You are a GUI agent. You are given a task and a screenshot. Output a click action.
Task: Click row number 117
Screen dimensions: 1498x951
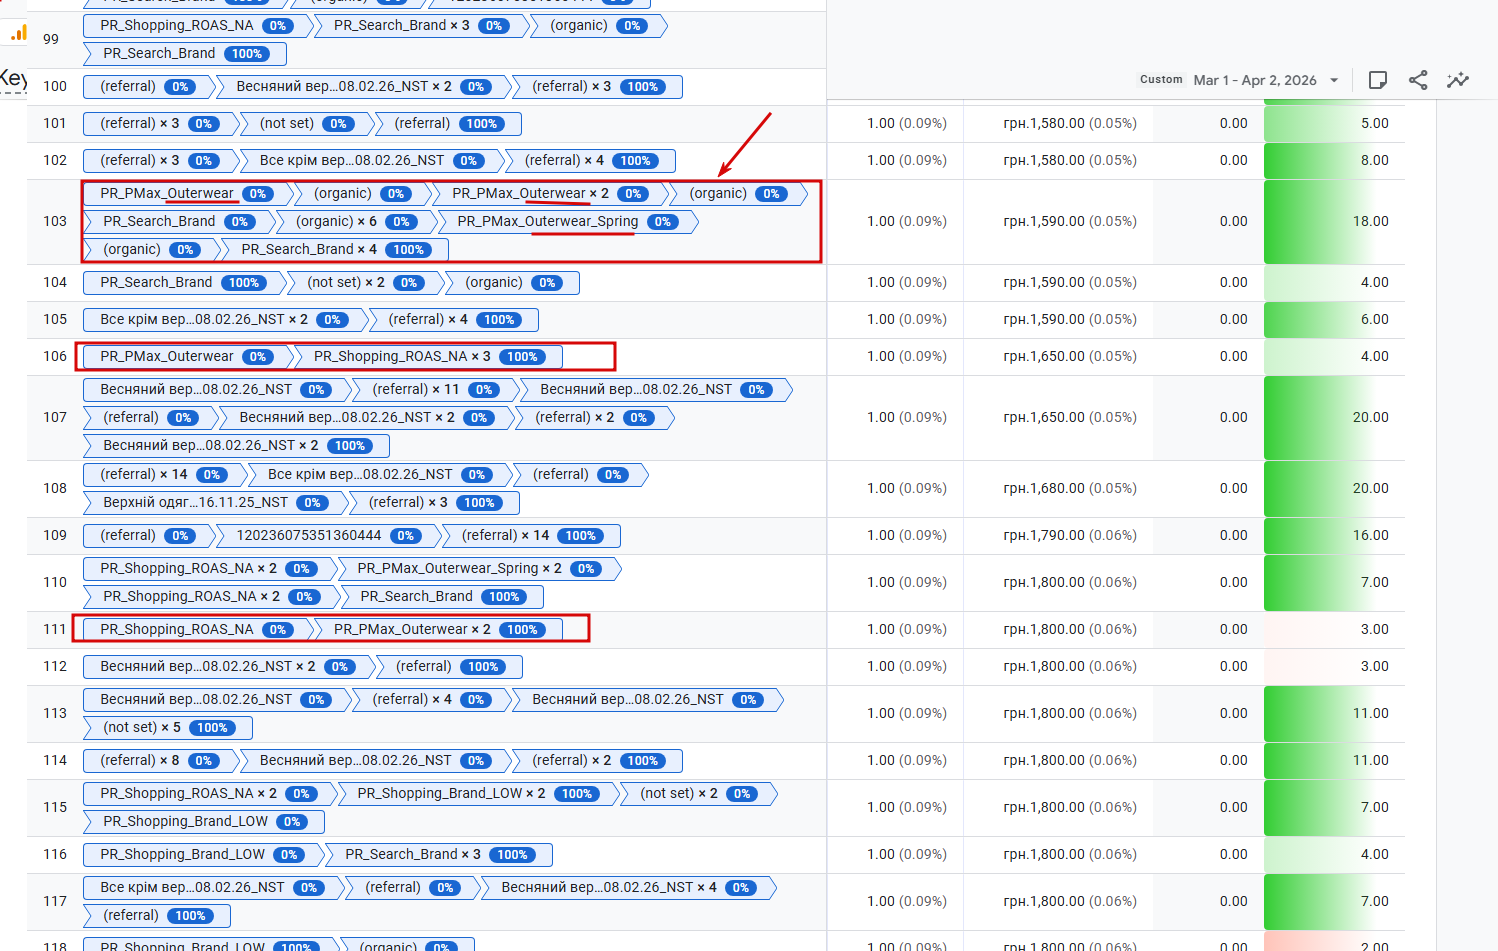click(55, 902)
